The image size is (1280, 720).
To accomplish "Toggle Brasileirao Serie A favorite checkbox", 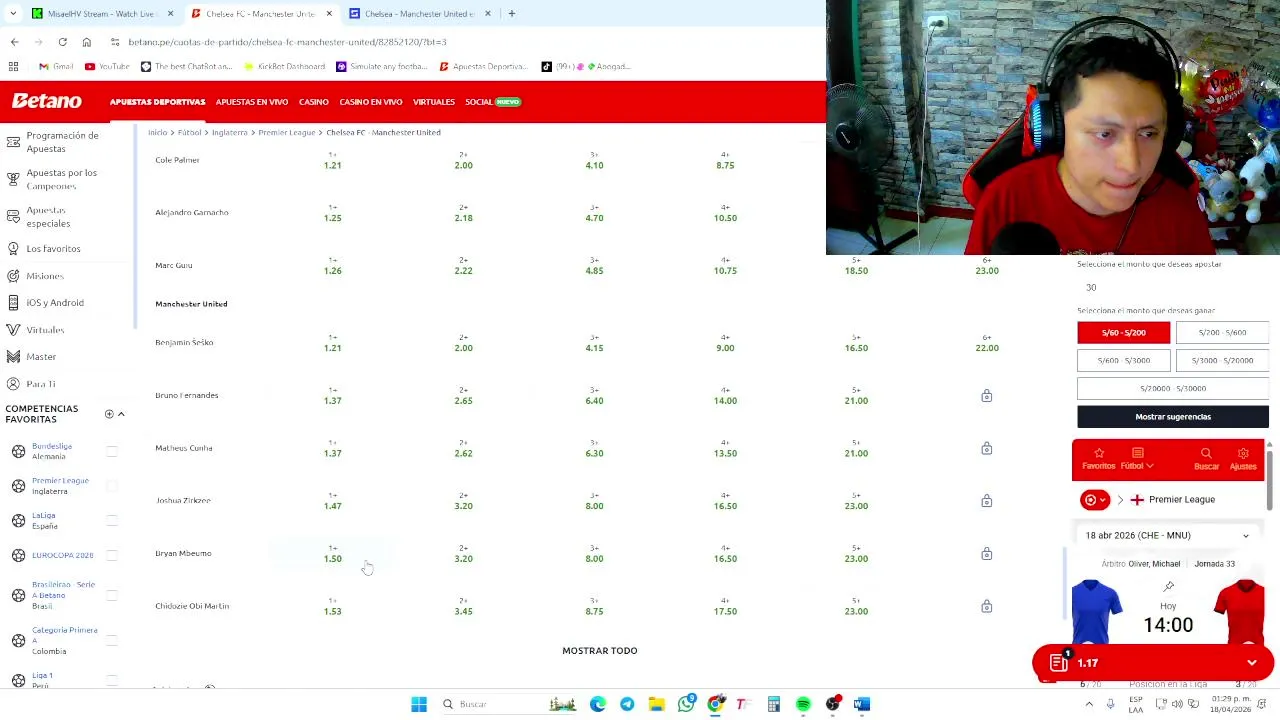I will tap(112, 595).
